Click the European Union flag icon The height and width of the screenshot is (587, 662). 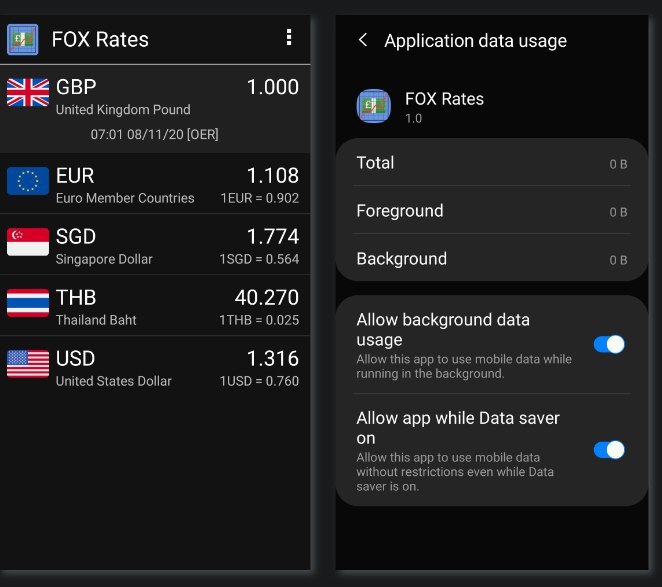28,181
